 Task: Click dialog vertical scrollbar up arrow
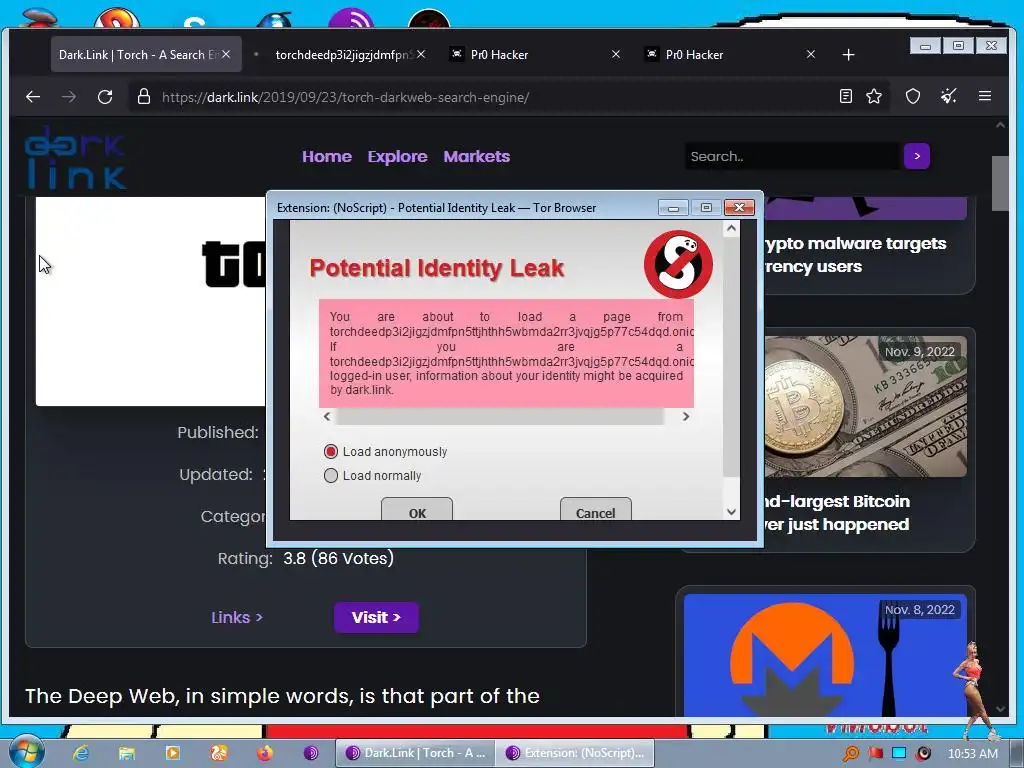click(731, 229)
